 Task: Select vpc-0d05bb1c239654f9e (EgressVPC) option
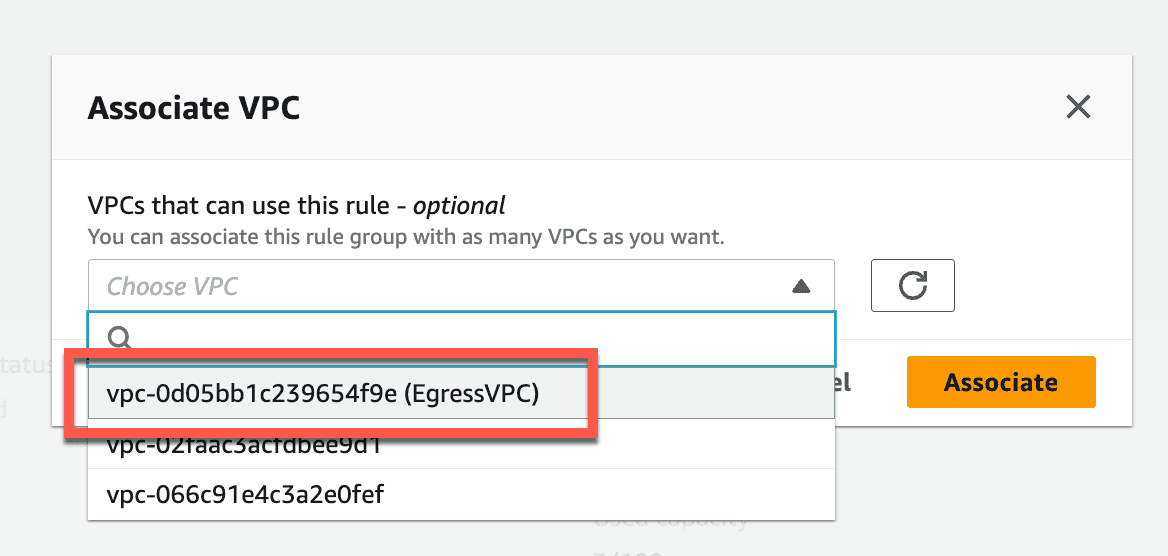(461, 394)
